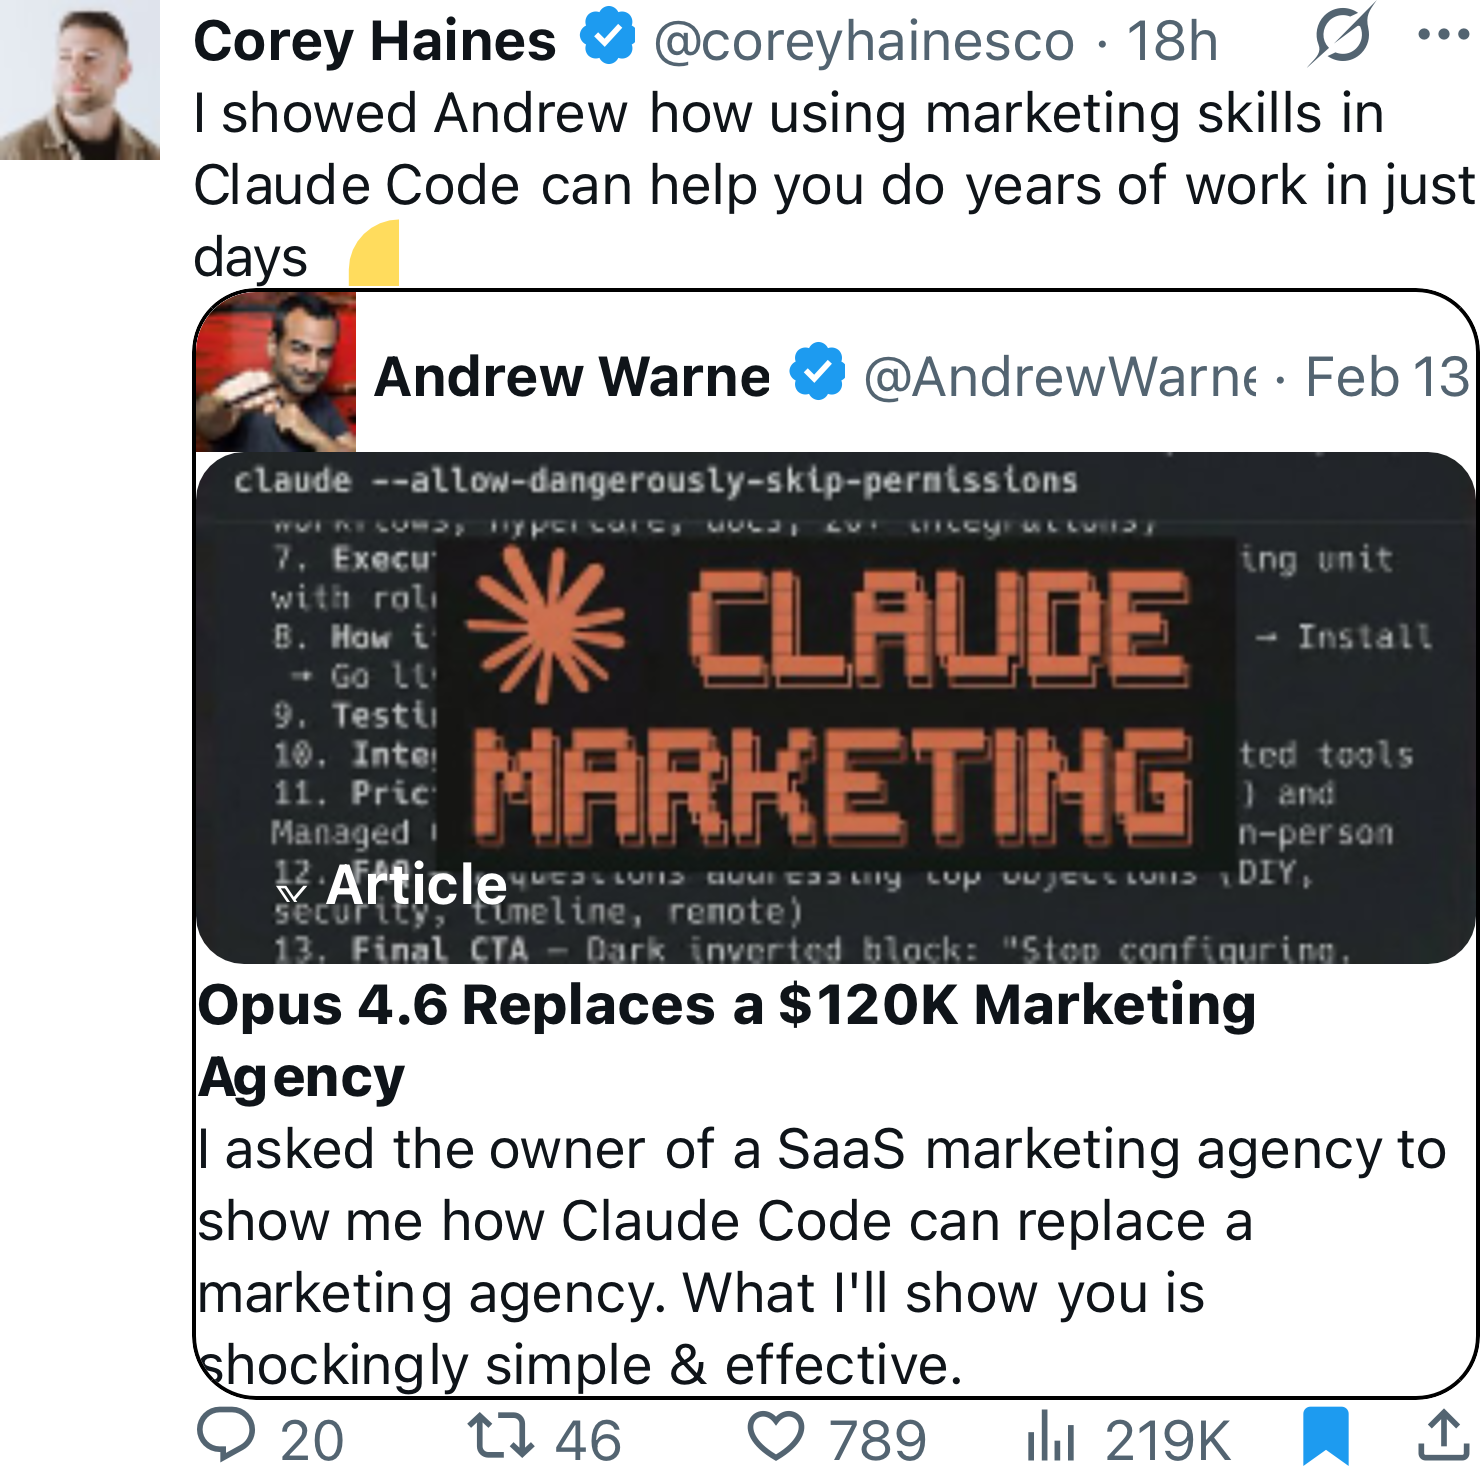
Task: Open the three-dot more options menu
Action: (1443, 35)
